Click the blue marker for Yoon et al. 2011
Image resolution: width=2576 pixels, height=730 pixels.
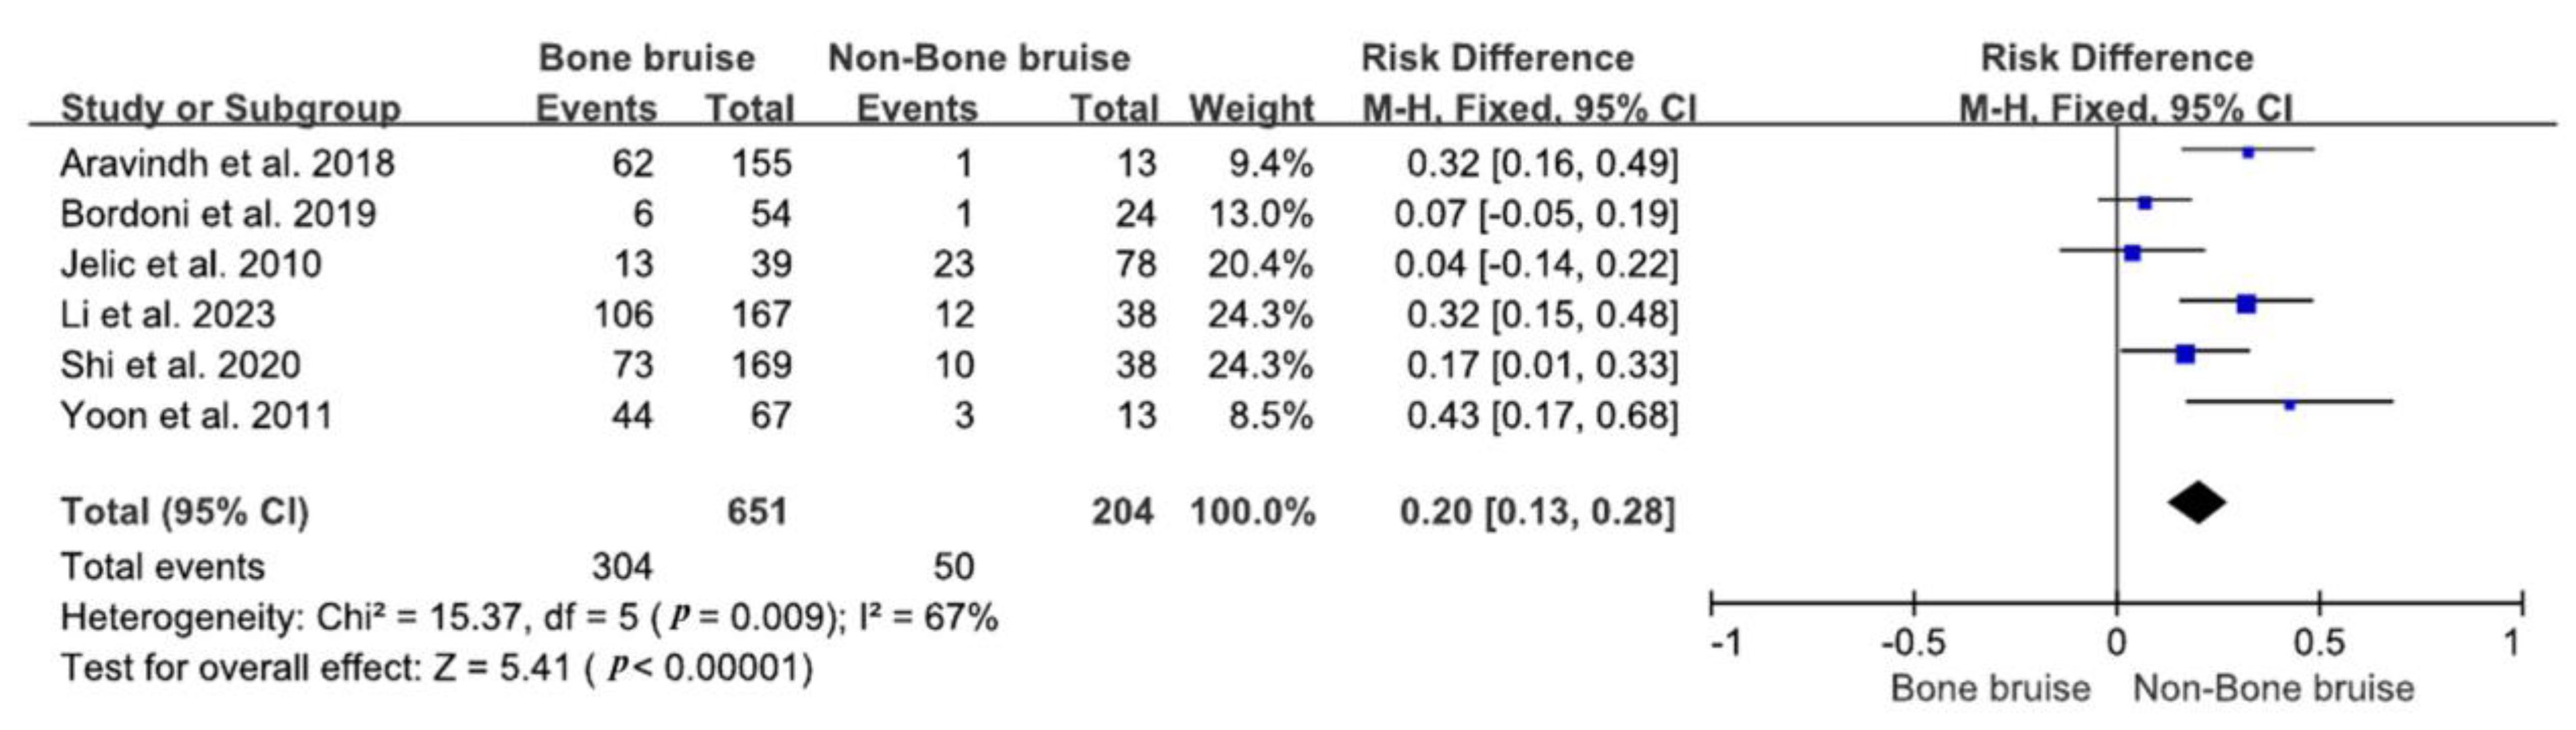(2290, 405)
